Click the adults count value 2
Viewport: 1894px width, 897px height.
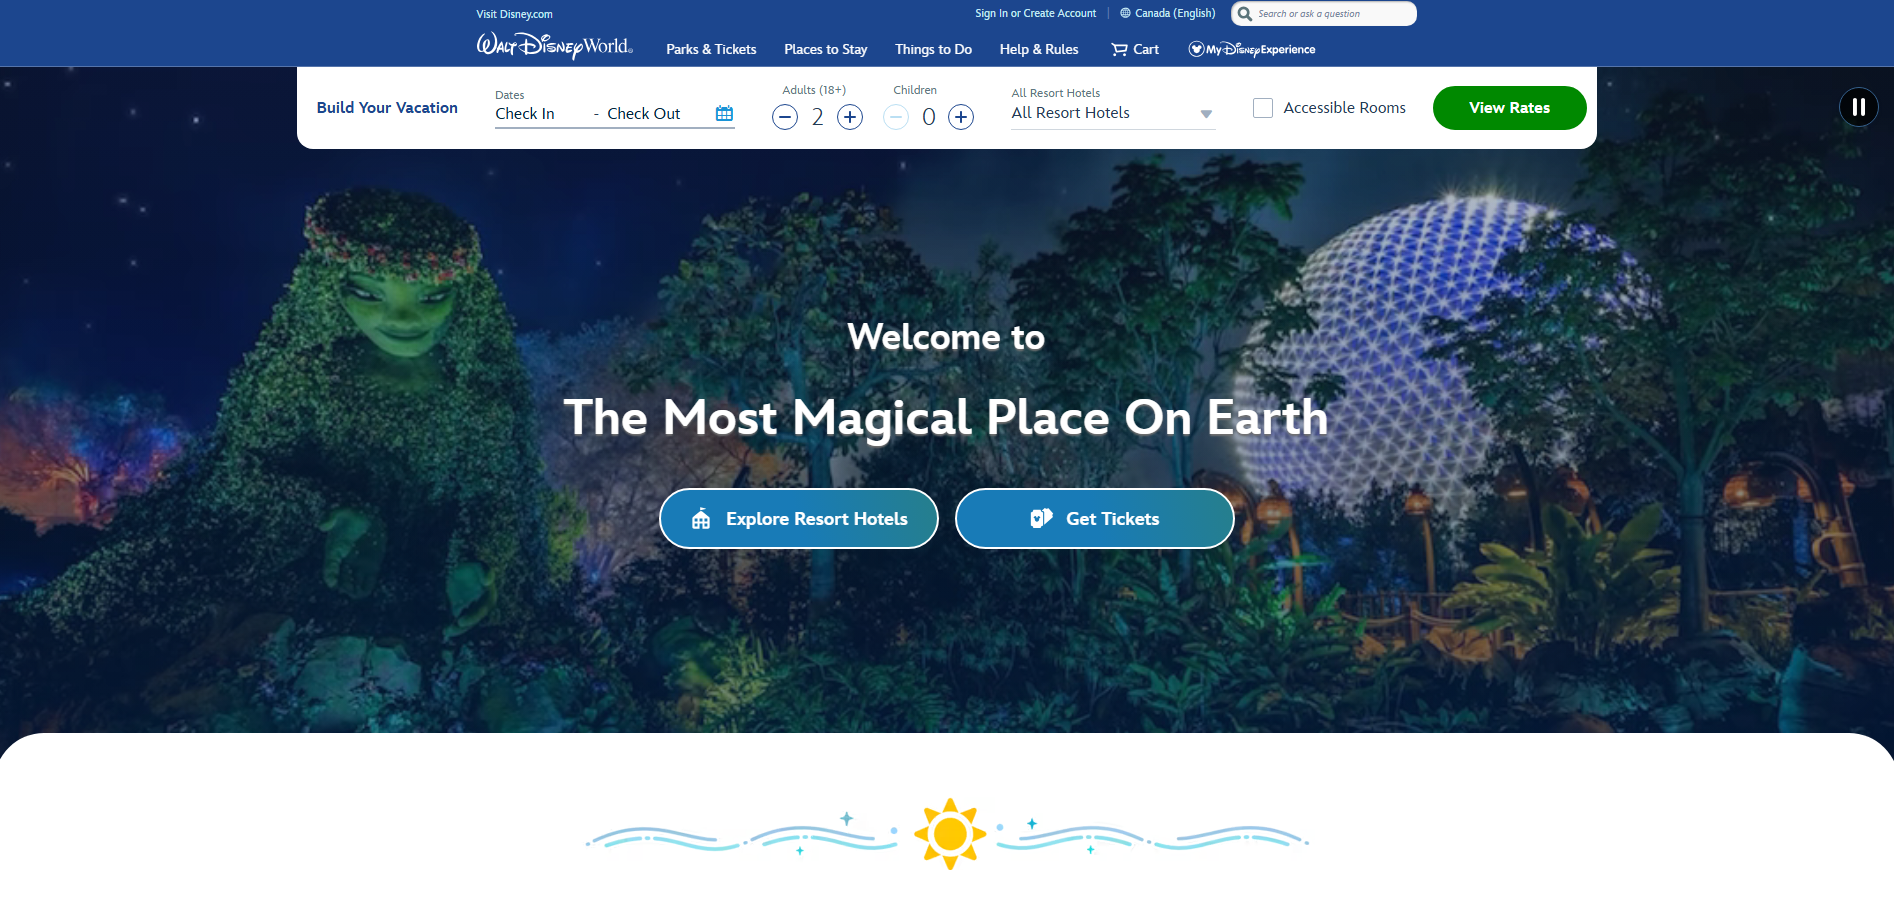tap(817, 117)
